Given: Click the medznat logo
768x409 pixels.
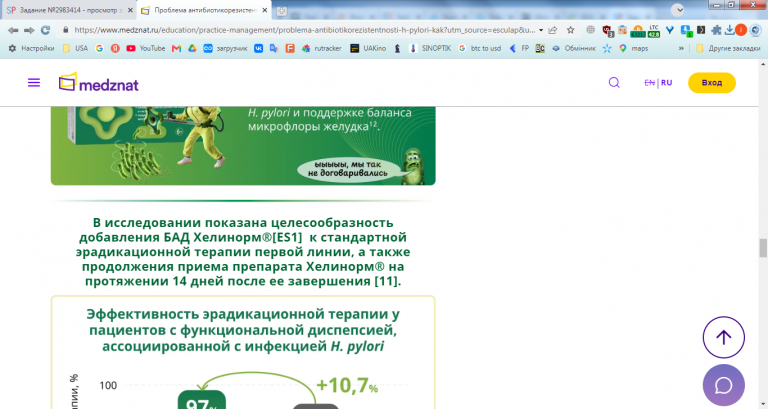Looking at the screenshot, I should pyautogui.click(x=98, y=82).
